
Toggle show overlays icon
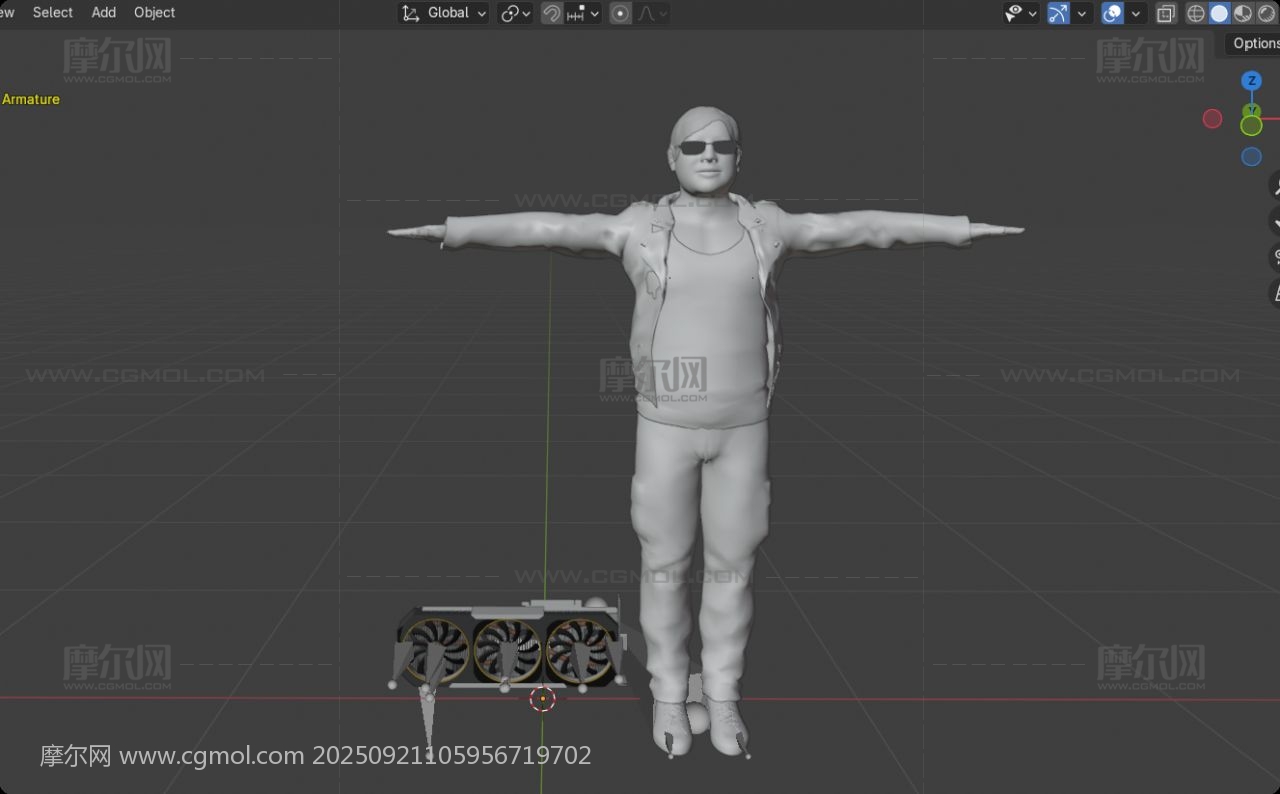click(1112, 13)
